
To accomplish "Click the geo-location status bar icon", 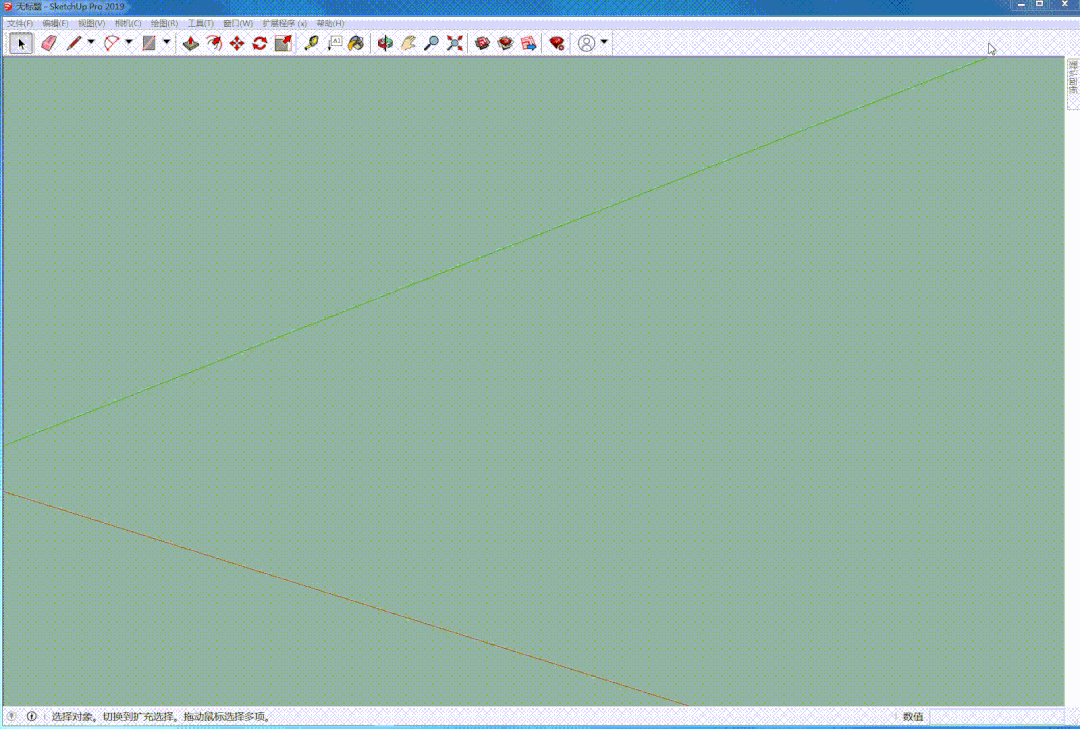I will pos(12,717).
